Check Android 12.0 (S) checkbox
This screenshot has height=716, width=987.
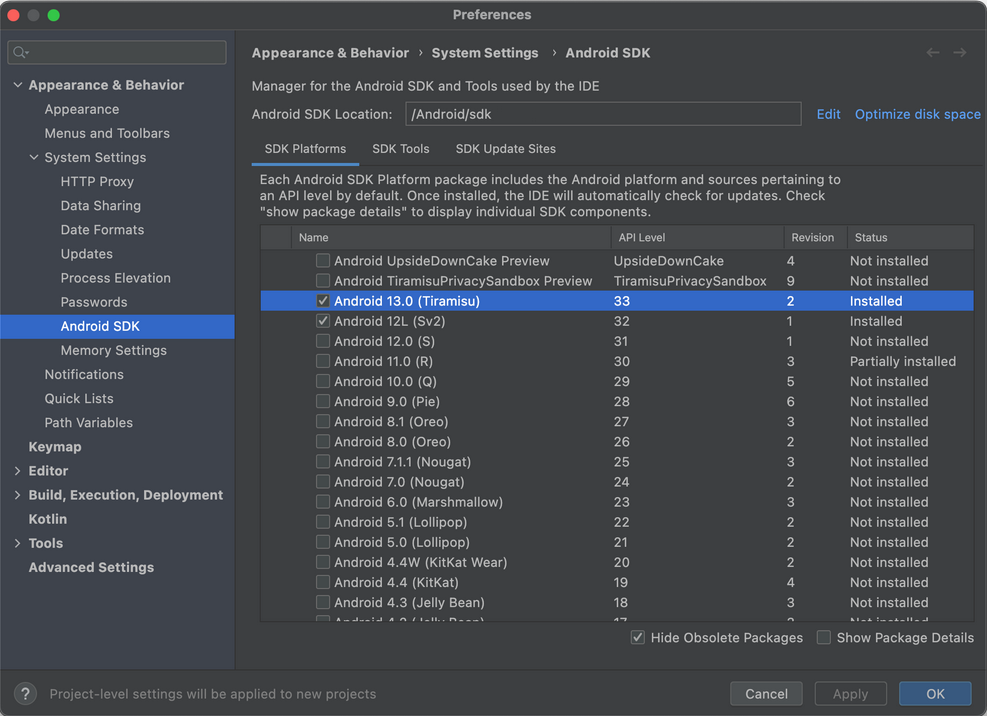coord(323,341)
